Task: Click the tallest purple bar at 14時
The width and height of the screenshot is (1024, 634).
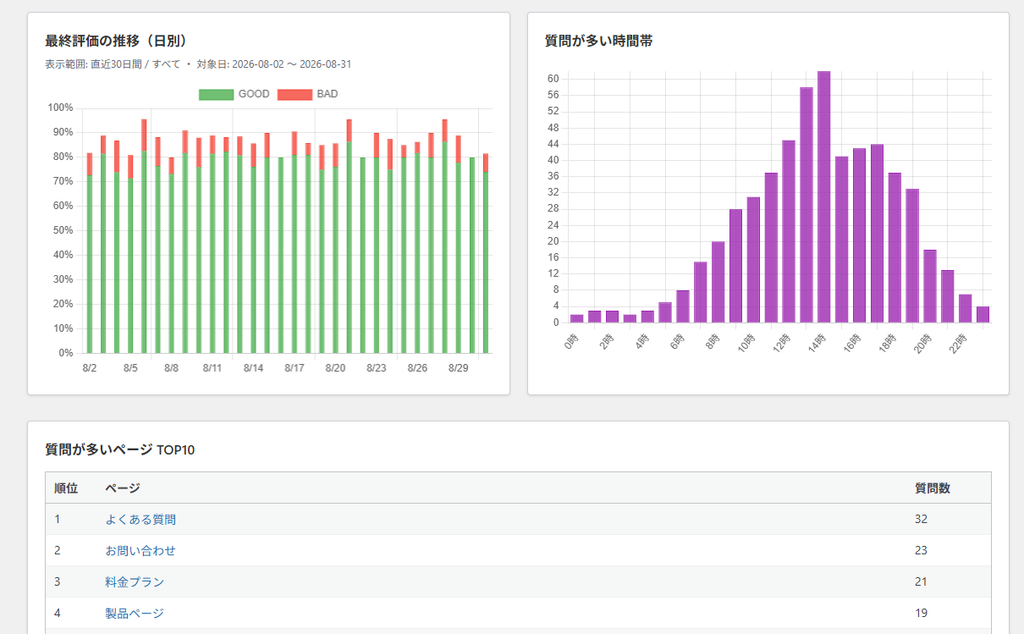Action: 824,197
